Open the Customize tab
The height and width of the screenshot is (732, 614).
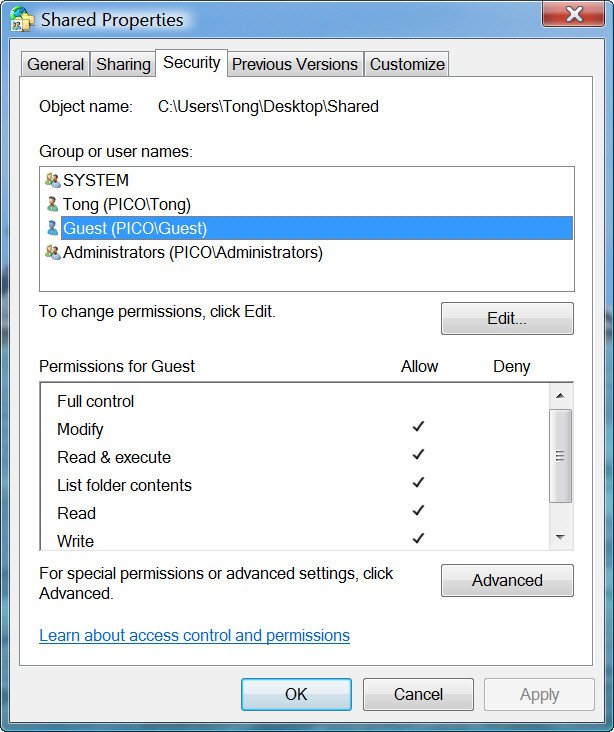[406, 64]
